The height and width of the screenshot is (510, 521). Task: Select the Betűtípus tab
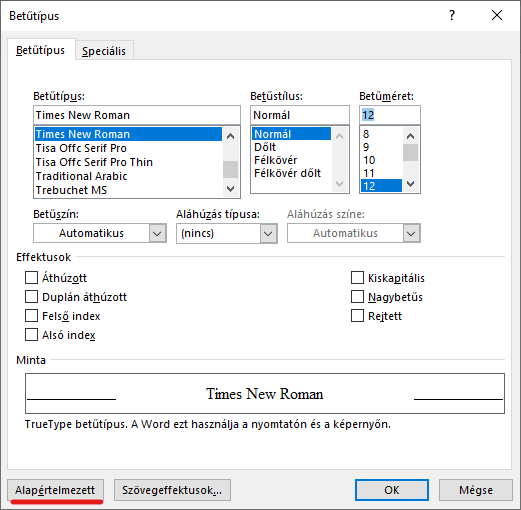(x=41, y=50)
